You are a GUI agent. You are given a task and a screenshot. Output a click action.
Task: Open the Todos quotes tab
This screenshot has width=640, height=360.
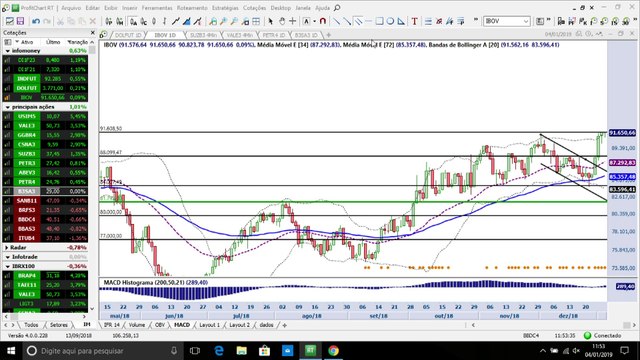coord(31,325)
